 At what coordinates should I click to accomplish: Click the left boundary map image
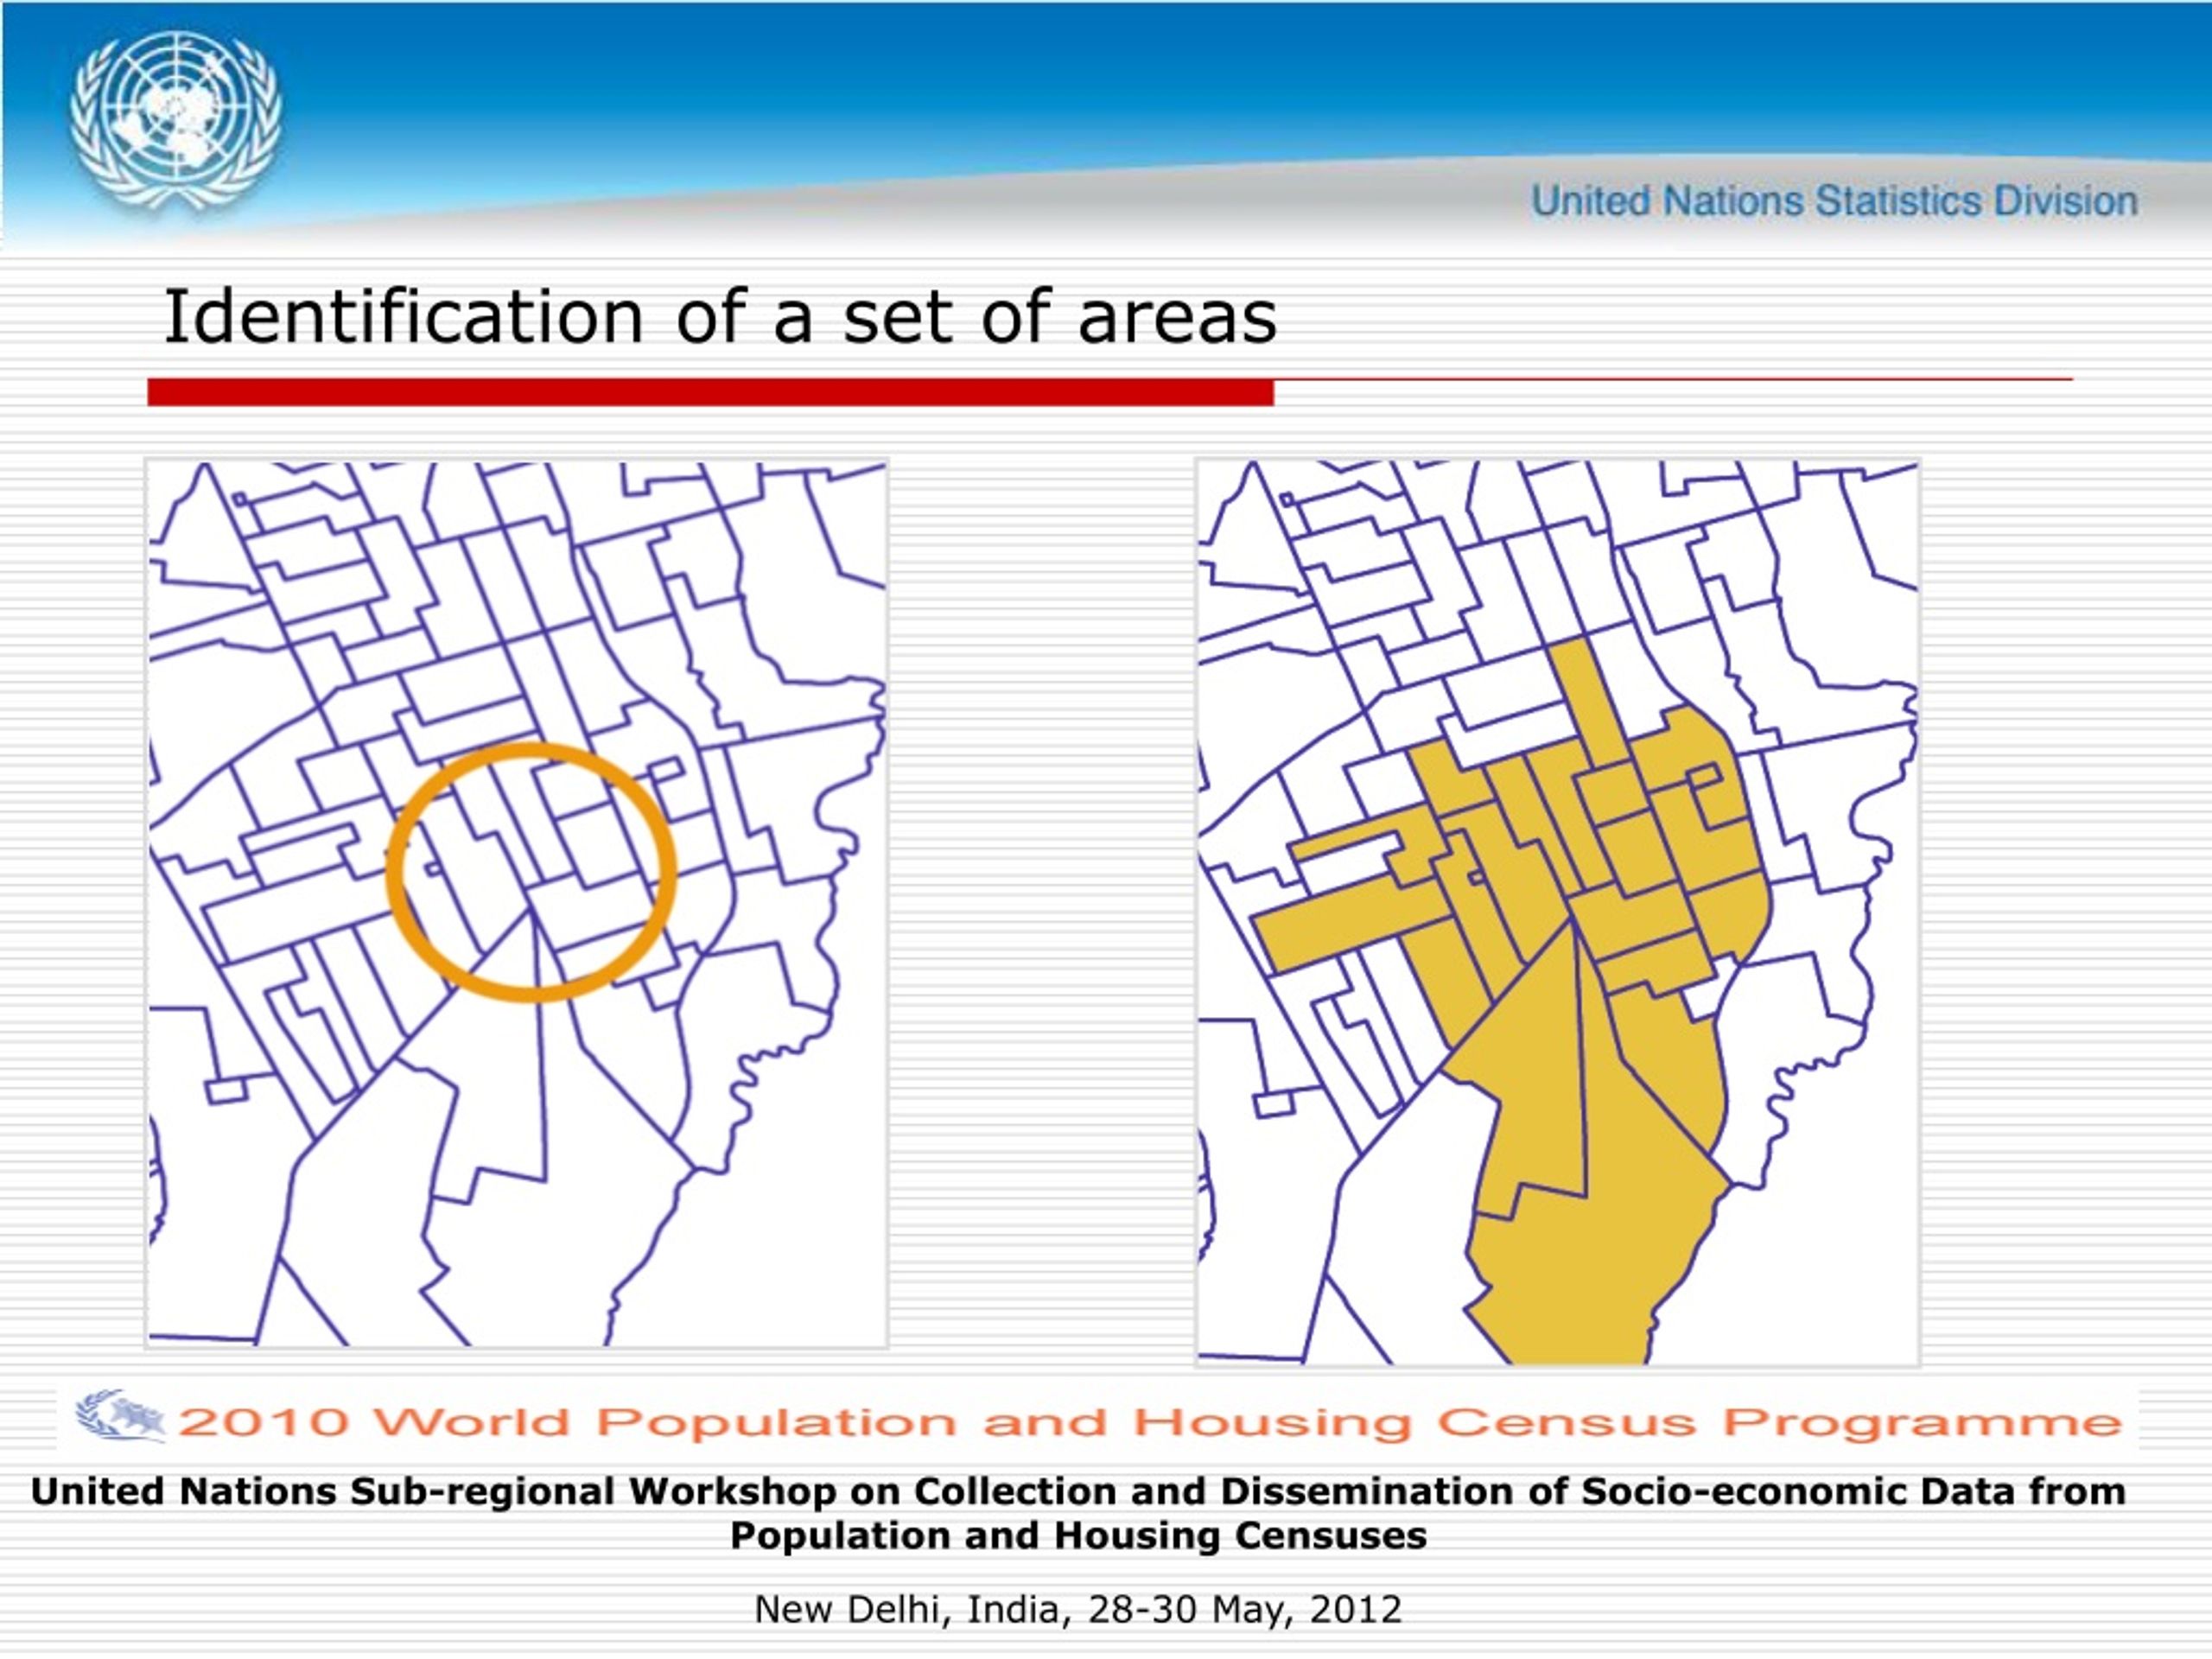(517, 904)
